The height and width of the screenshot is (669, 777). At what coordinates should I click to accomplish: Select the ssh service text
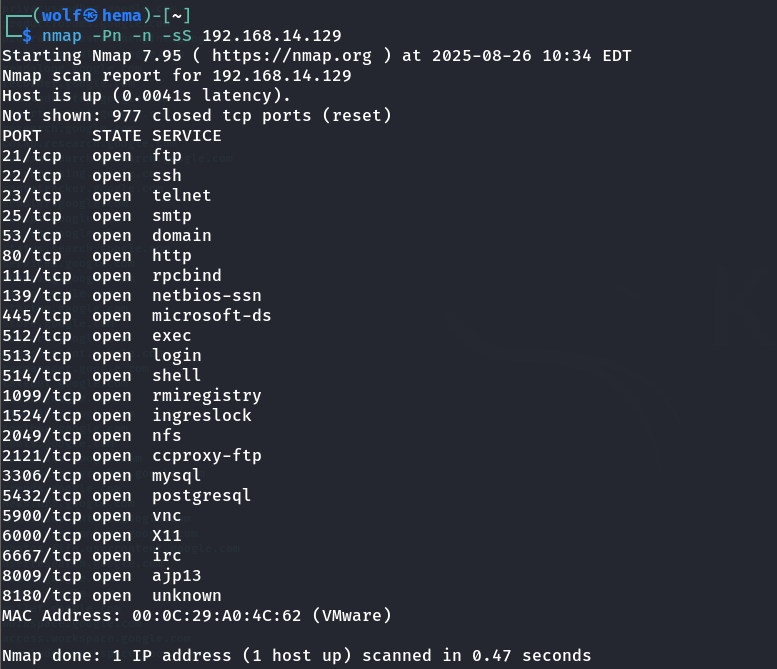tap(167, 176)
